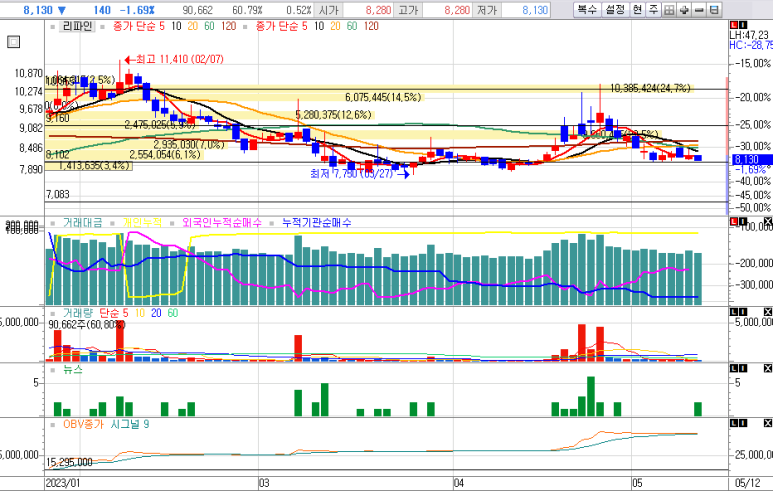
Task: Click the 6,075,445(14.5%) volume profile label
Action: pos(383,97)
